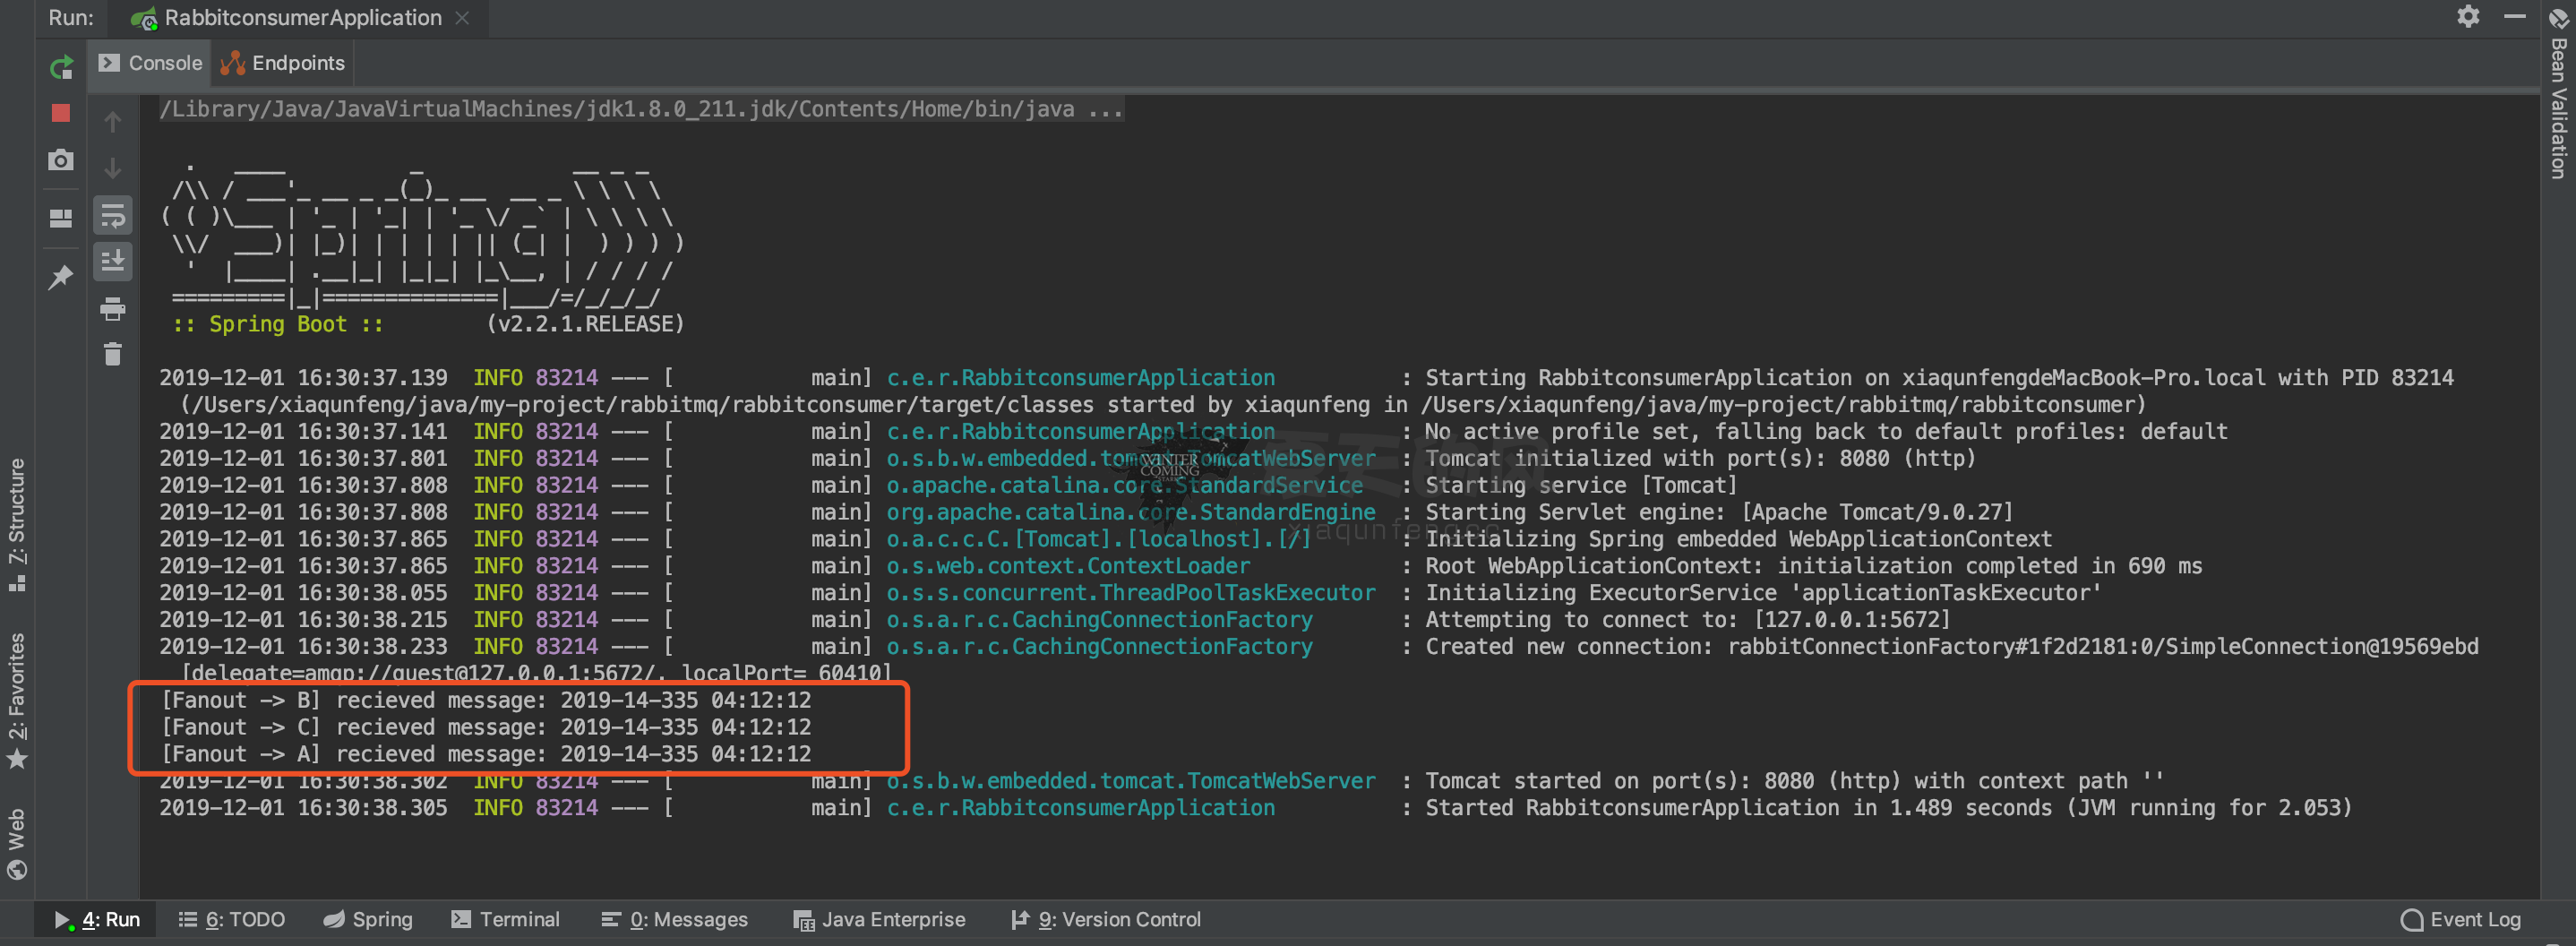Open the 9: Version Control tool window
This screenshot has height=946, width=2576.
(x=1105, y=919)
